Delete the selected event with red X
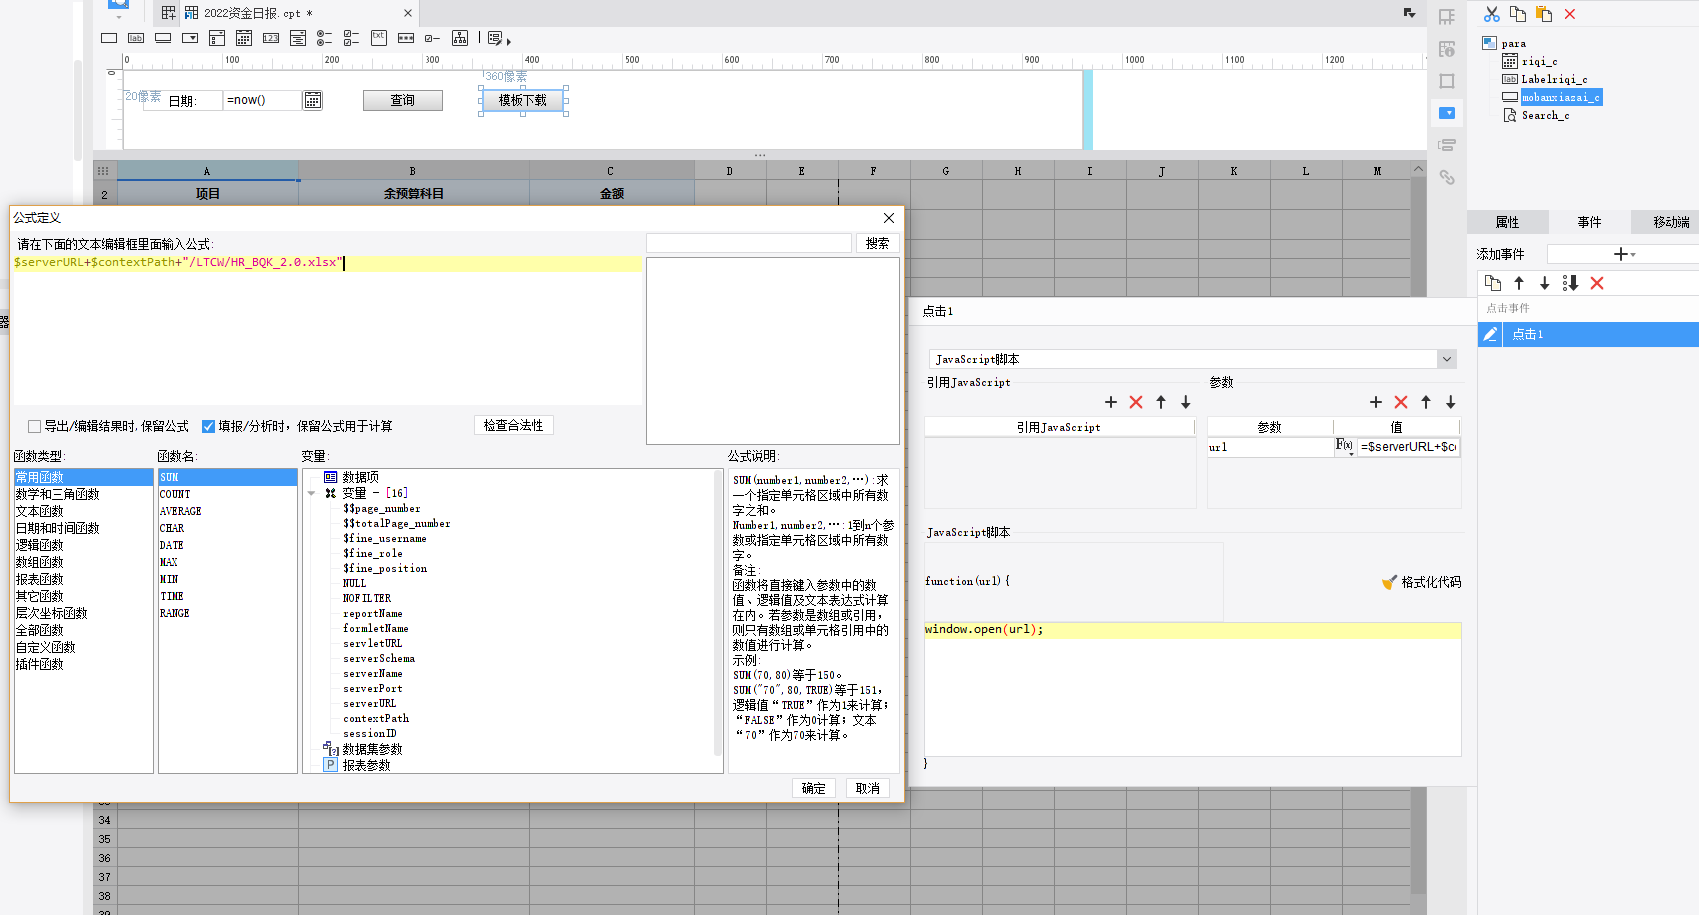The height and width of the screenshot is (915, 1699). coord(1597,283)
